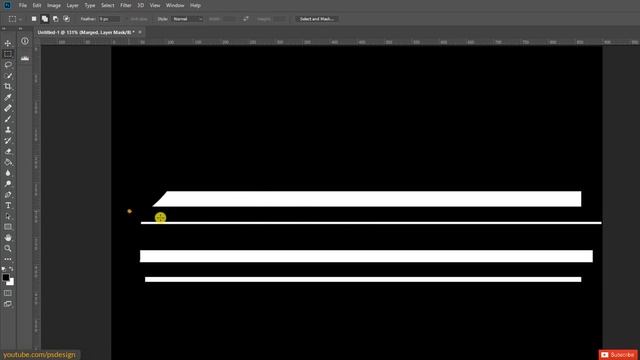
Task: Select the Zoom tool
Action: click(8, 248)
